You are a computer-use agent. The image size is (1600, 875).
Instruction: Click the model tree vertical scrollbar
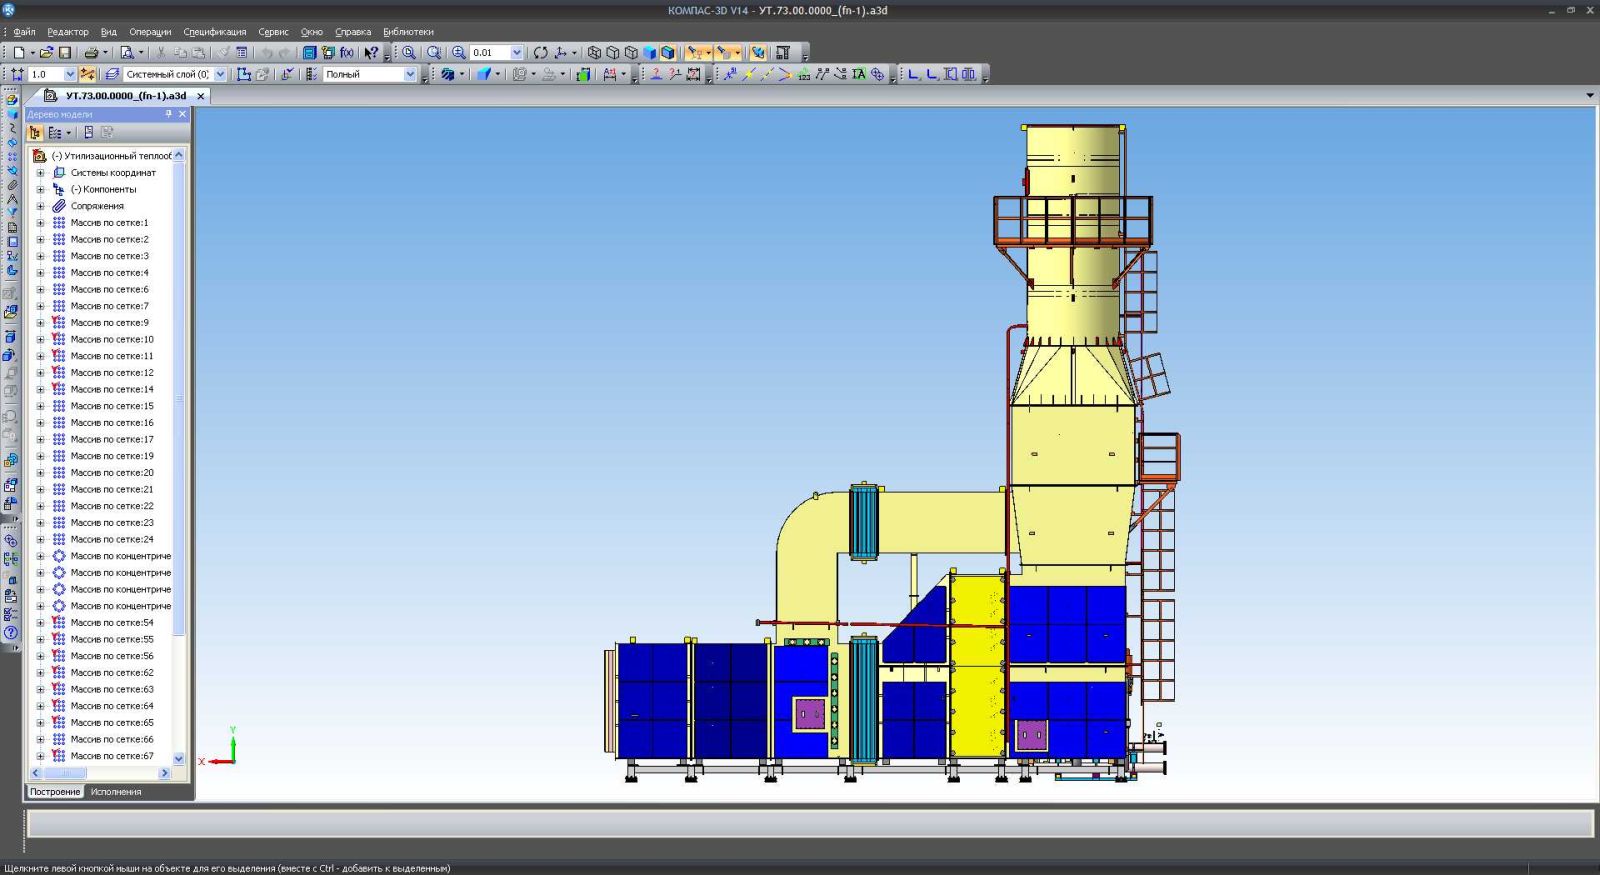coord(179,400)
